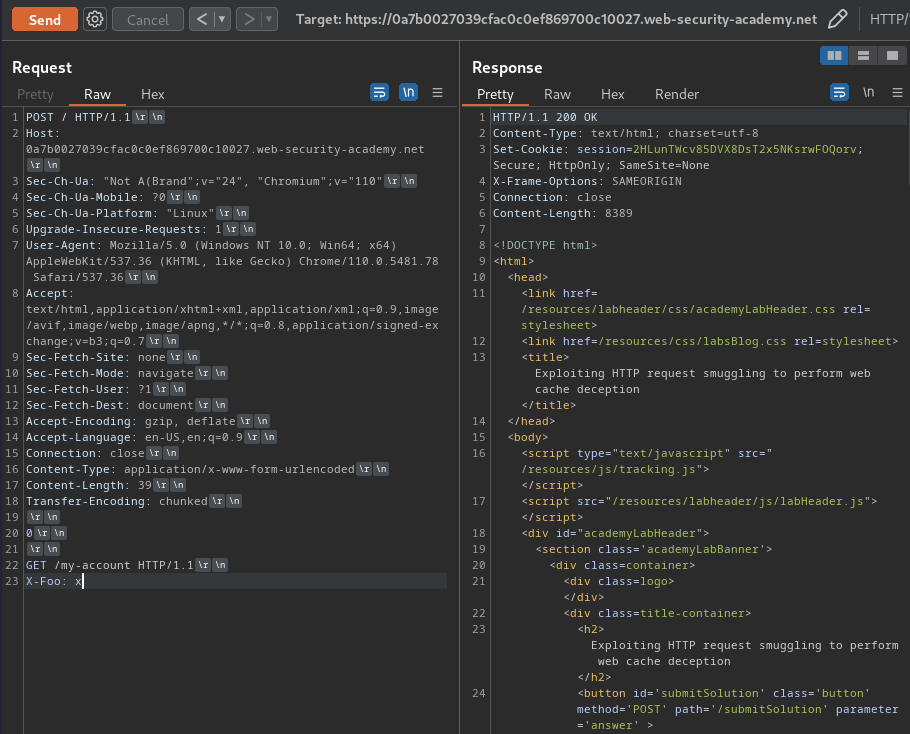Open history dropdown beside back arrow

(222, 19)
